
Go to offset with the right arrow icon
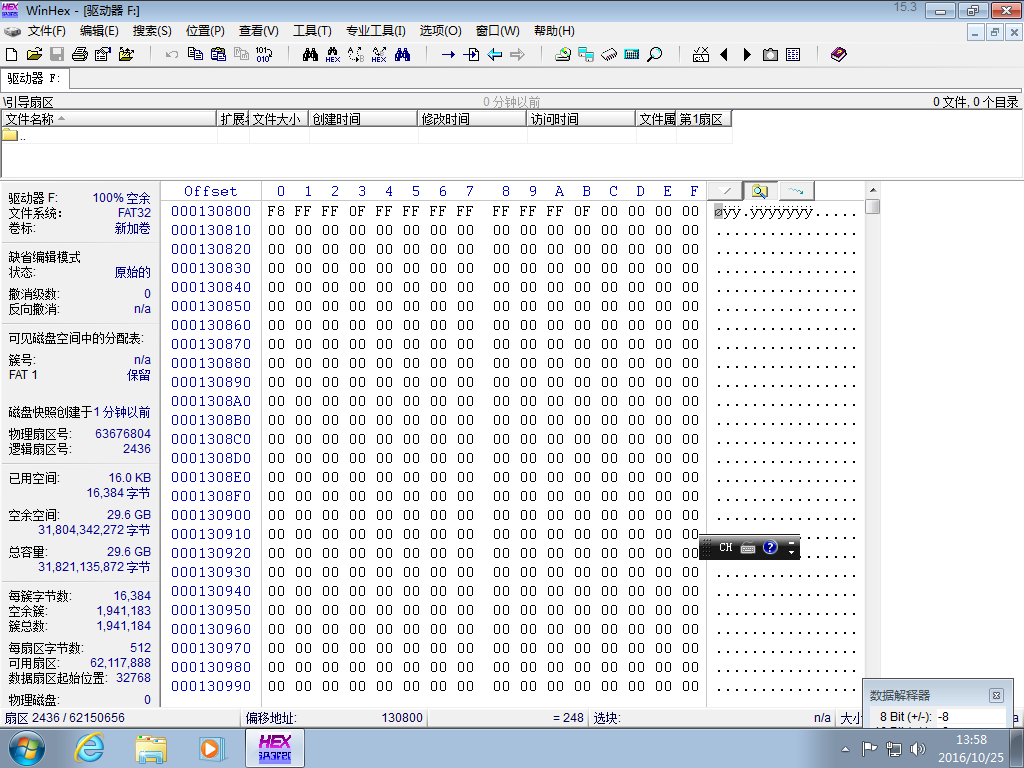448,55
